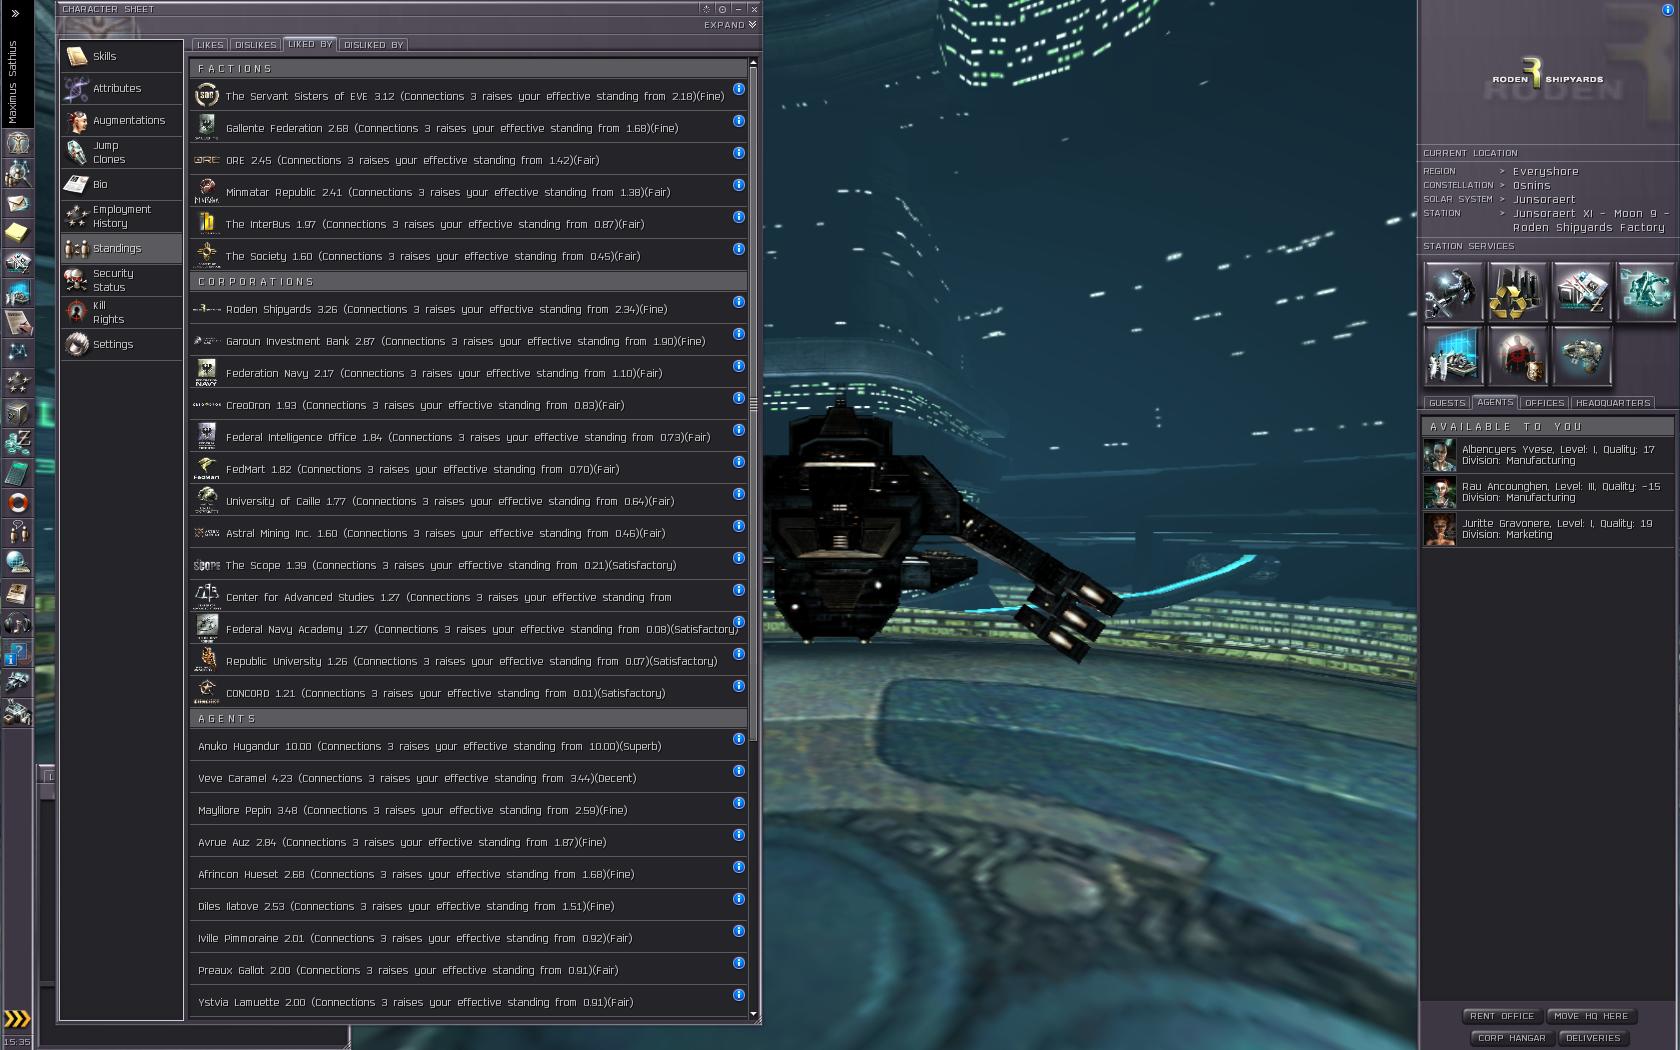Show info for Roden Shipyards standing
The height and width of the screenshot is (1050, 1680).
(x=738, y=302)
